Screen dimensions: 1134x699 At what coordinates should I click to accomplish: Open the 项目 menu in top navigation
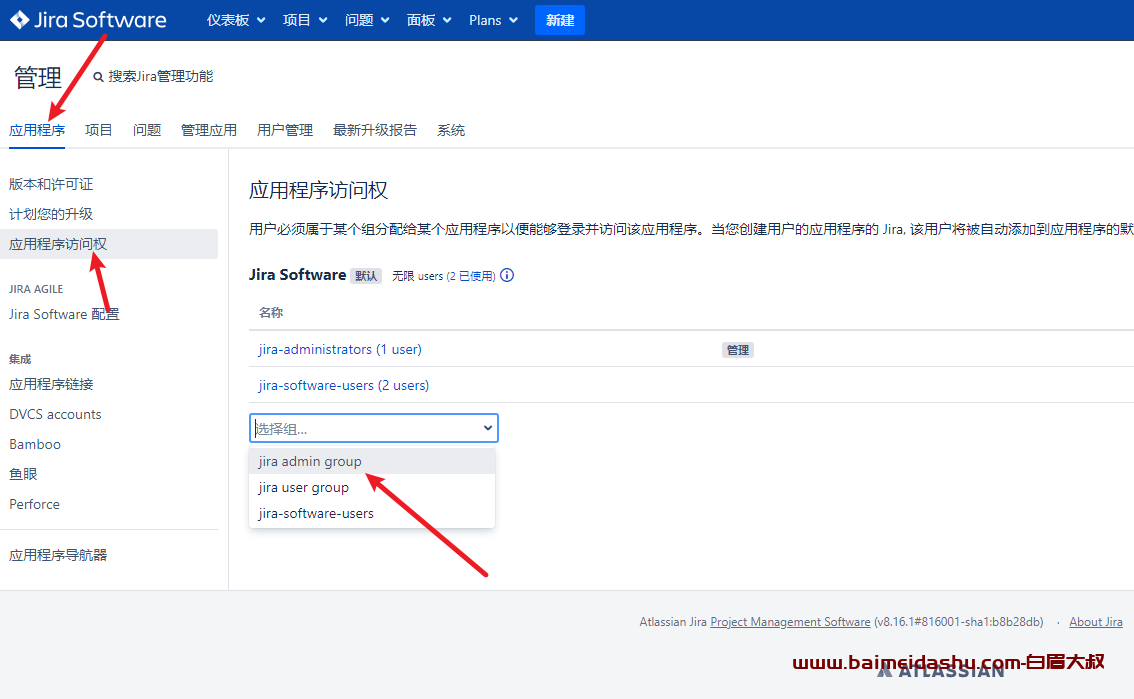[x=304, y=20]
